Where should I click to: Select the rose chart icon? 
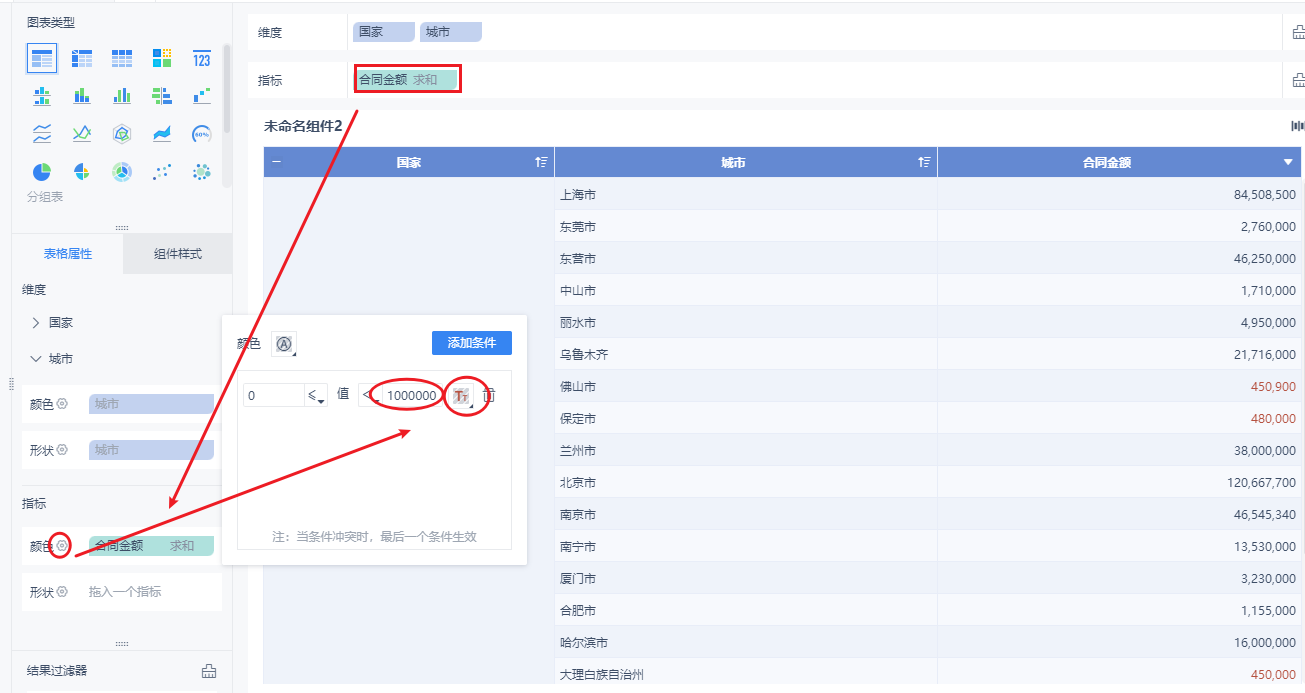(x=82, y=172)
